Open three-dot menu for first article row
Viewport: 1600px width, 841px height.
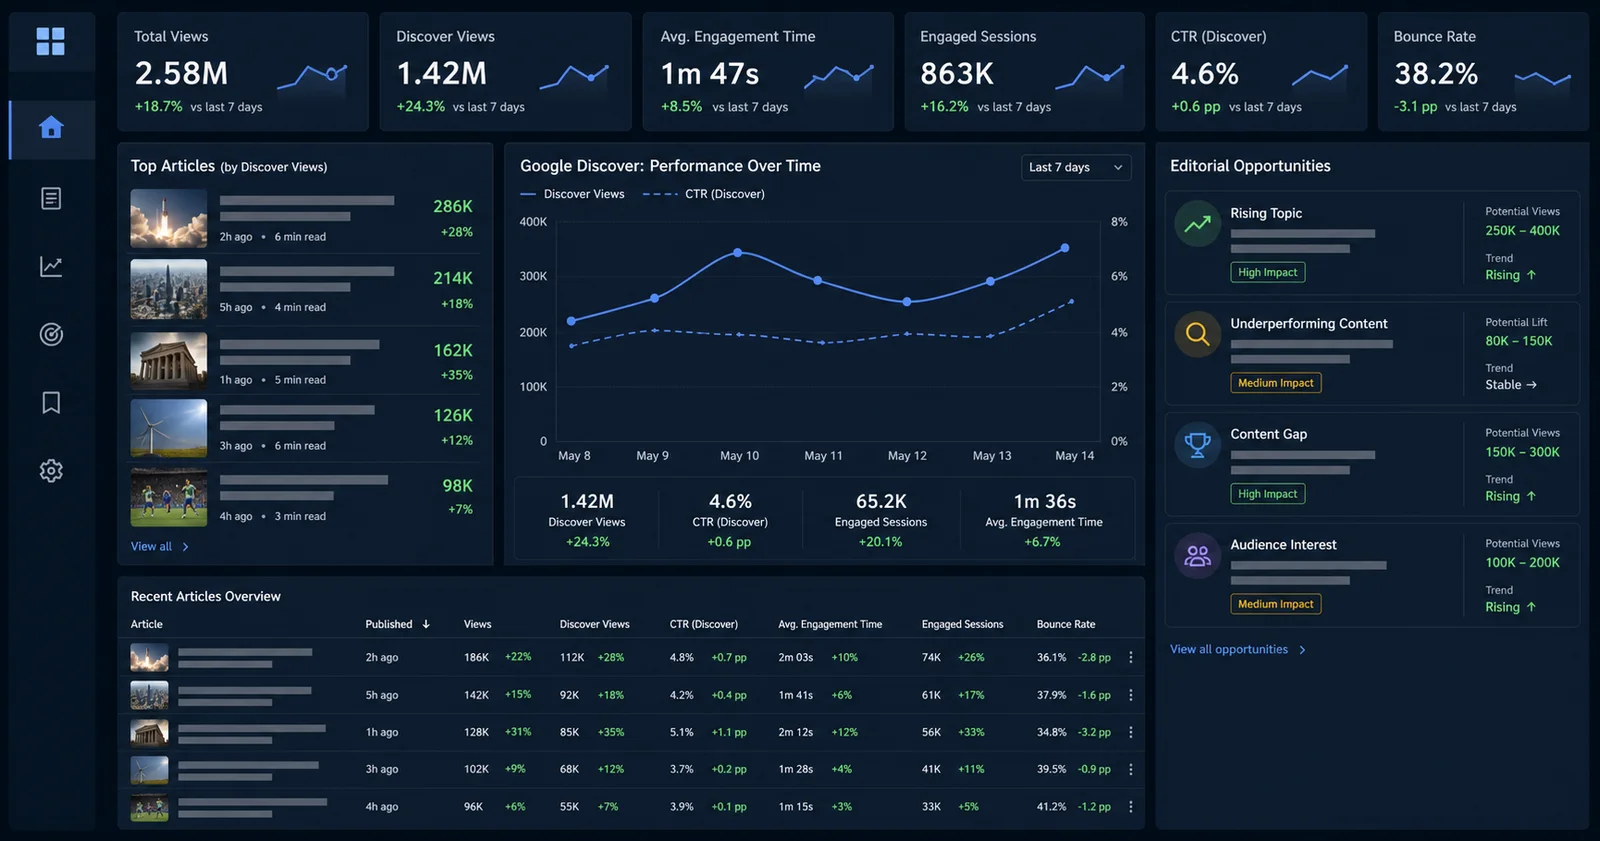pyautogui.click(x=1131, y=657)
